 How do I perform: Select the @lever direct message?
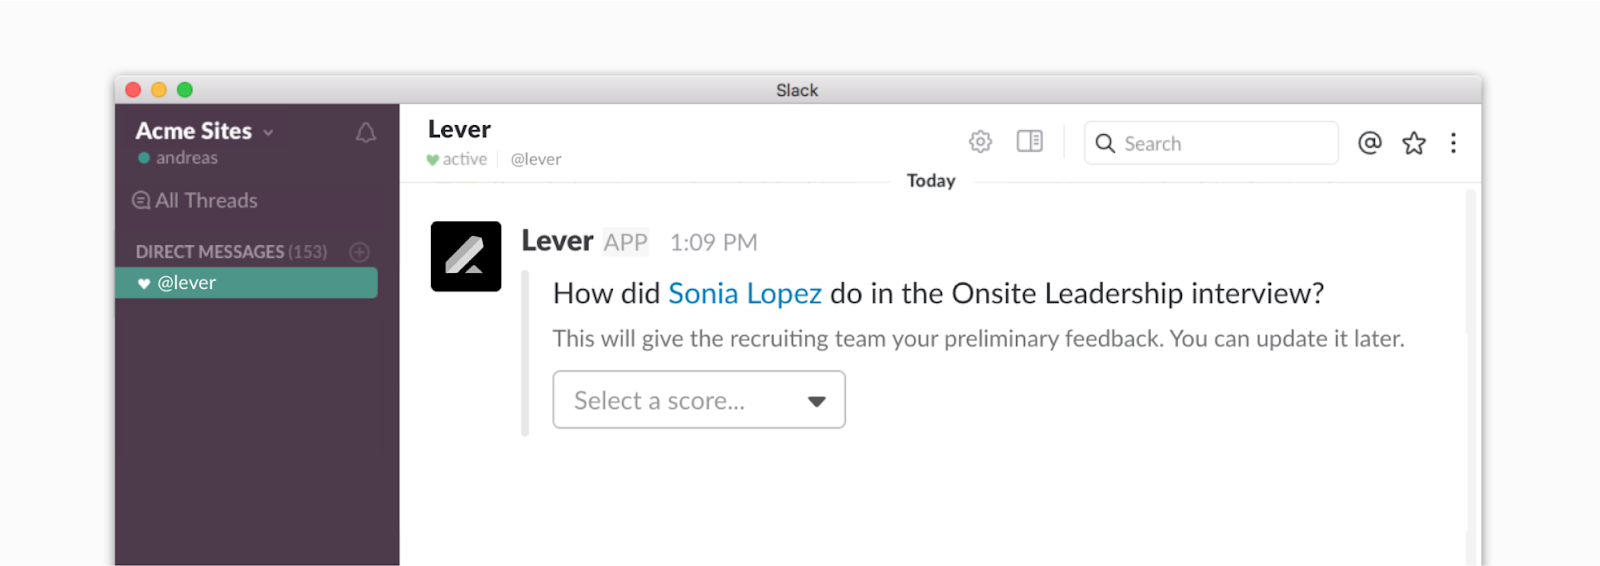coord(246,283)
